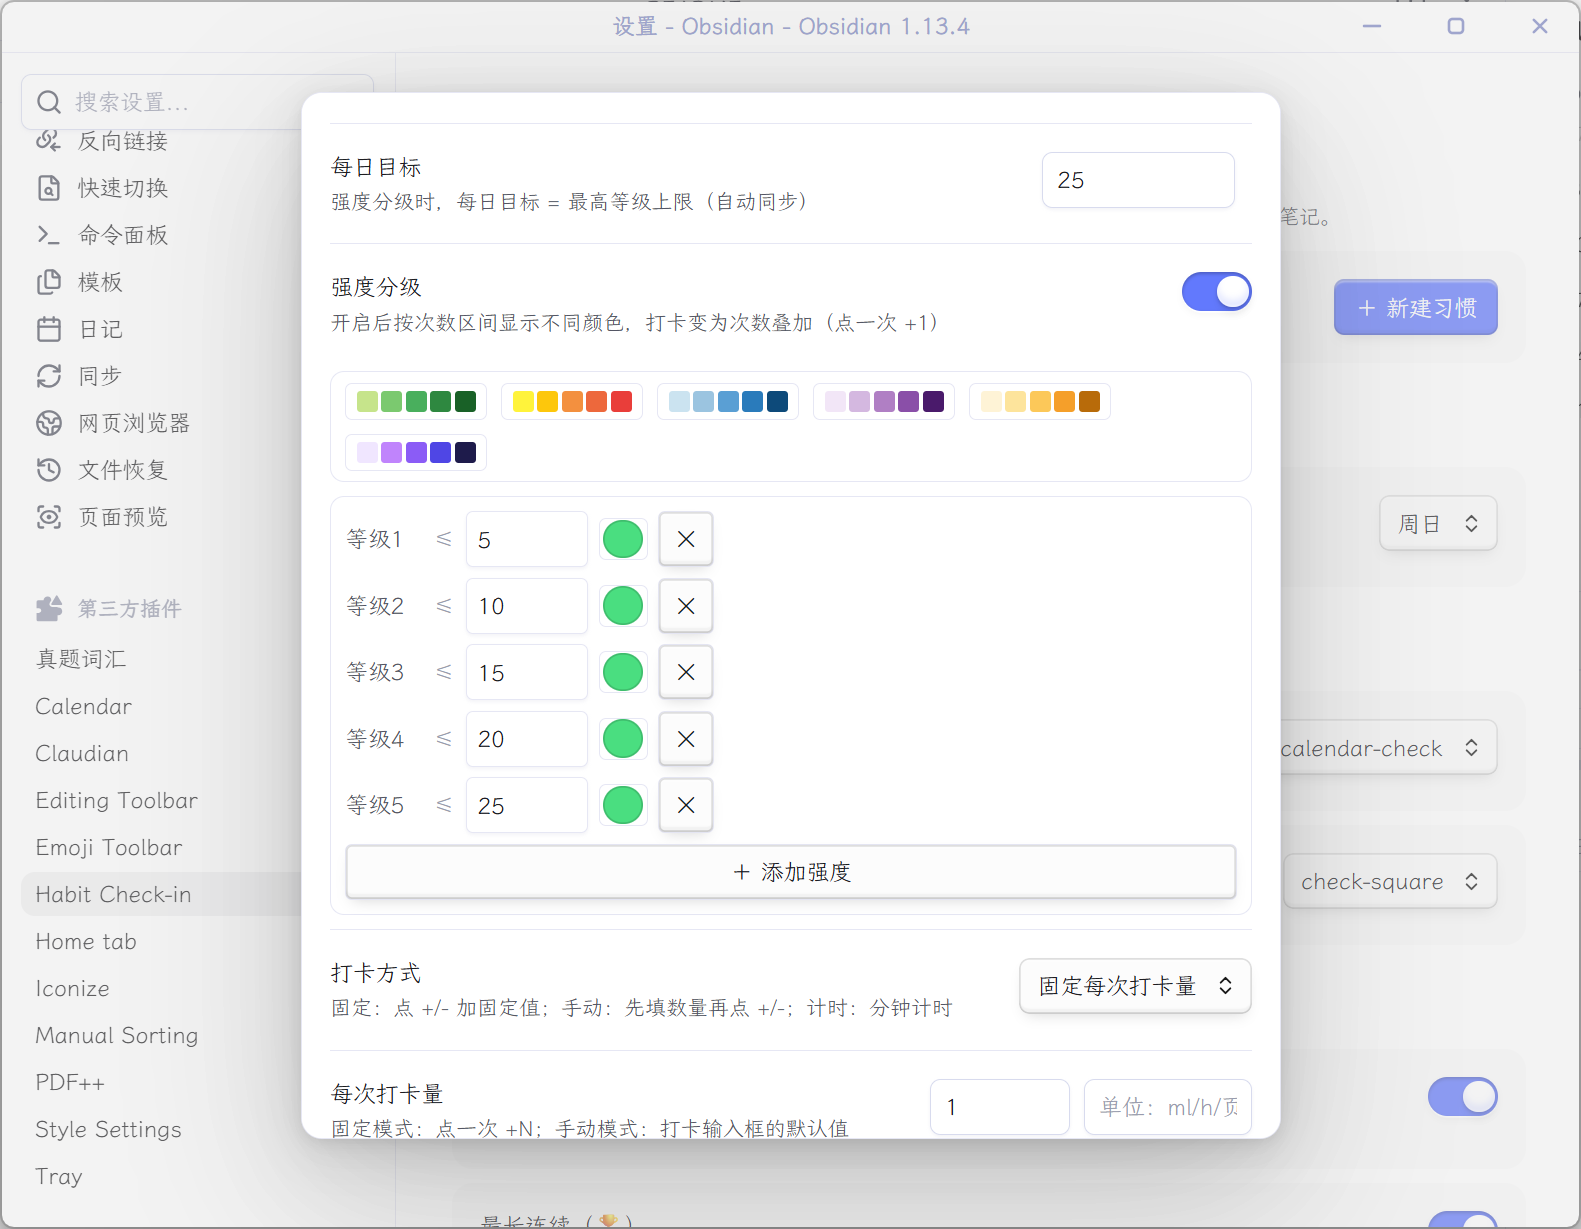
Task: Click the 搜索设置 search settings field
Action: 197,102
